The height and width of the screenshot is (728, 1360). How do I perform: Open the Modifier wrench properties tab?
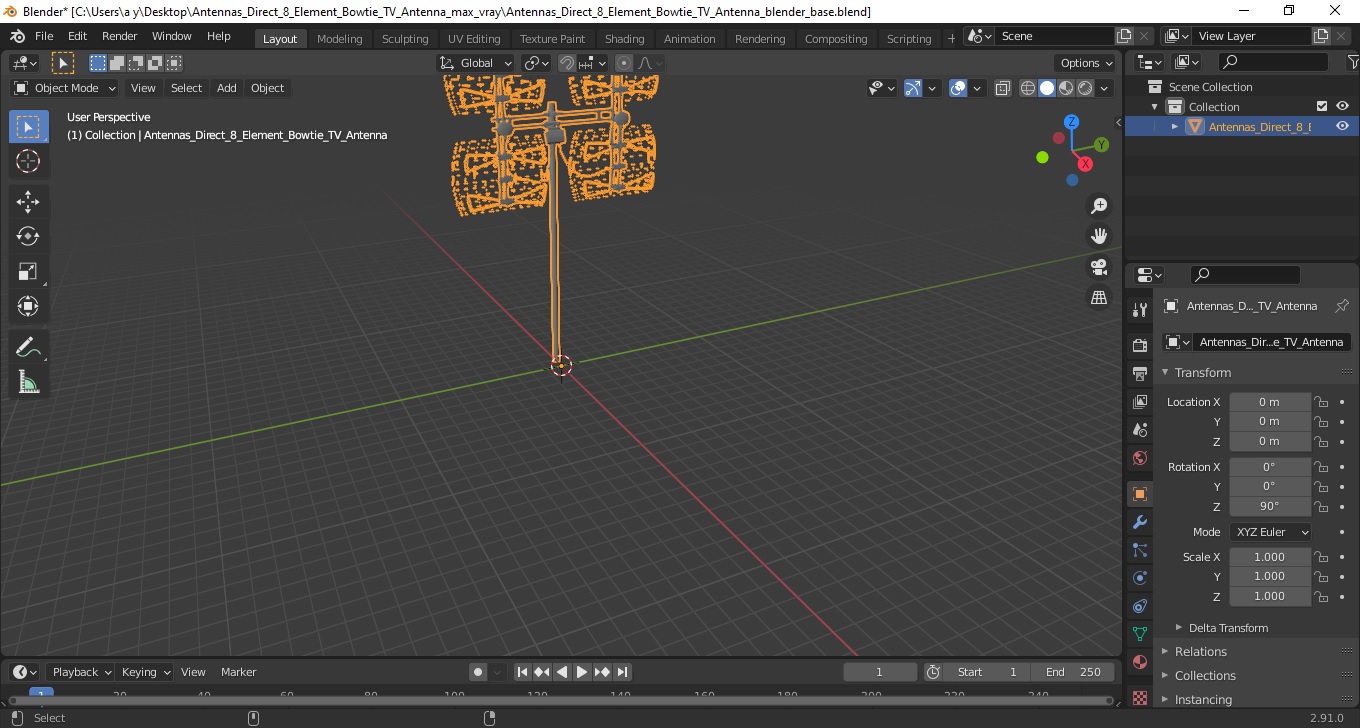(1140, 522)
